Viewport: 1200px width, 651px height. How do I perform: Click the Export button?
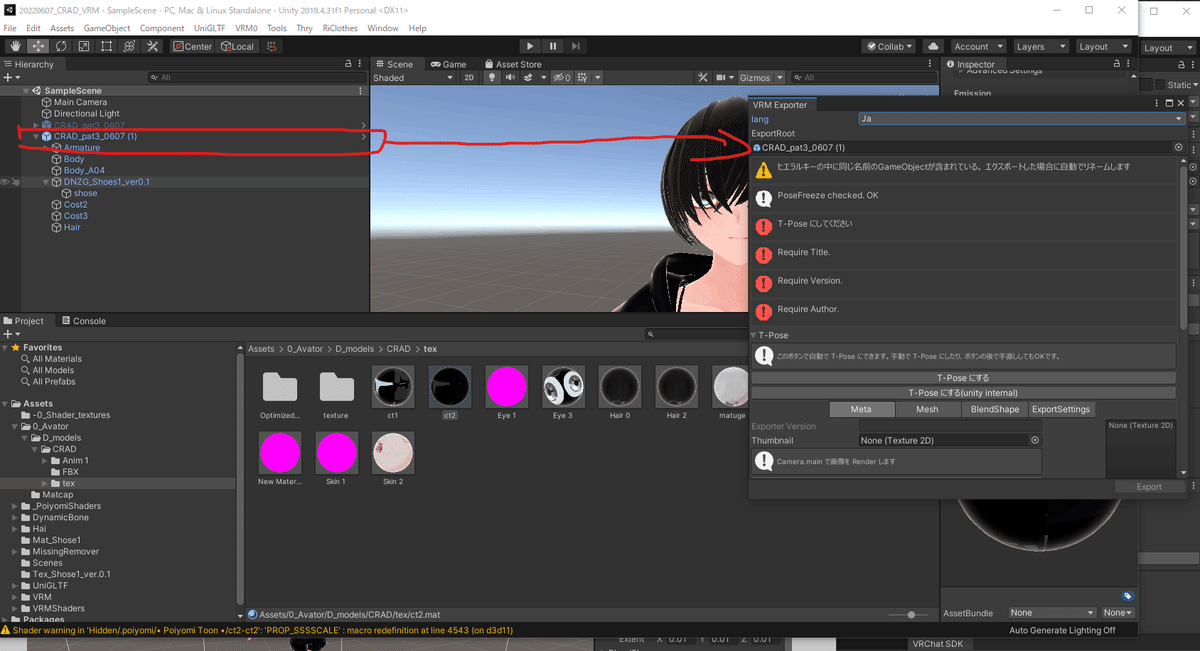pos(1149,487)
